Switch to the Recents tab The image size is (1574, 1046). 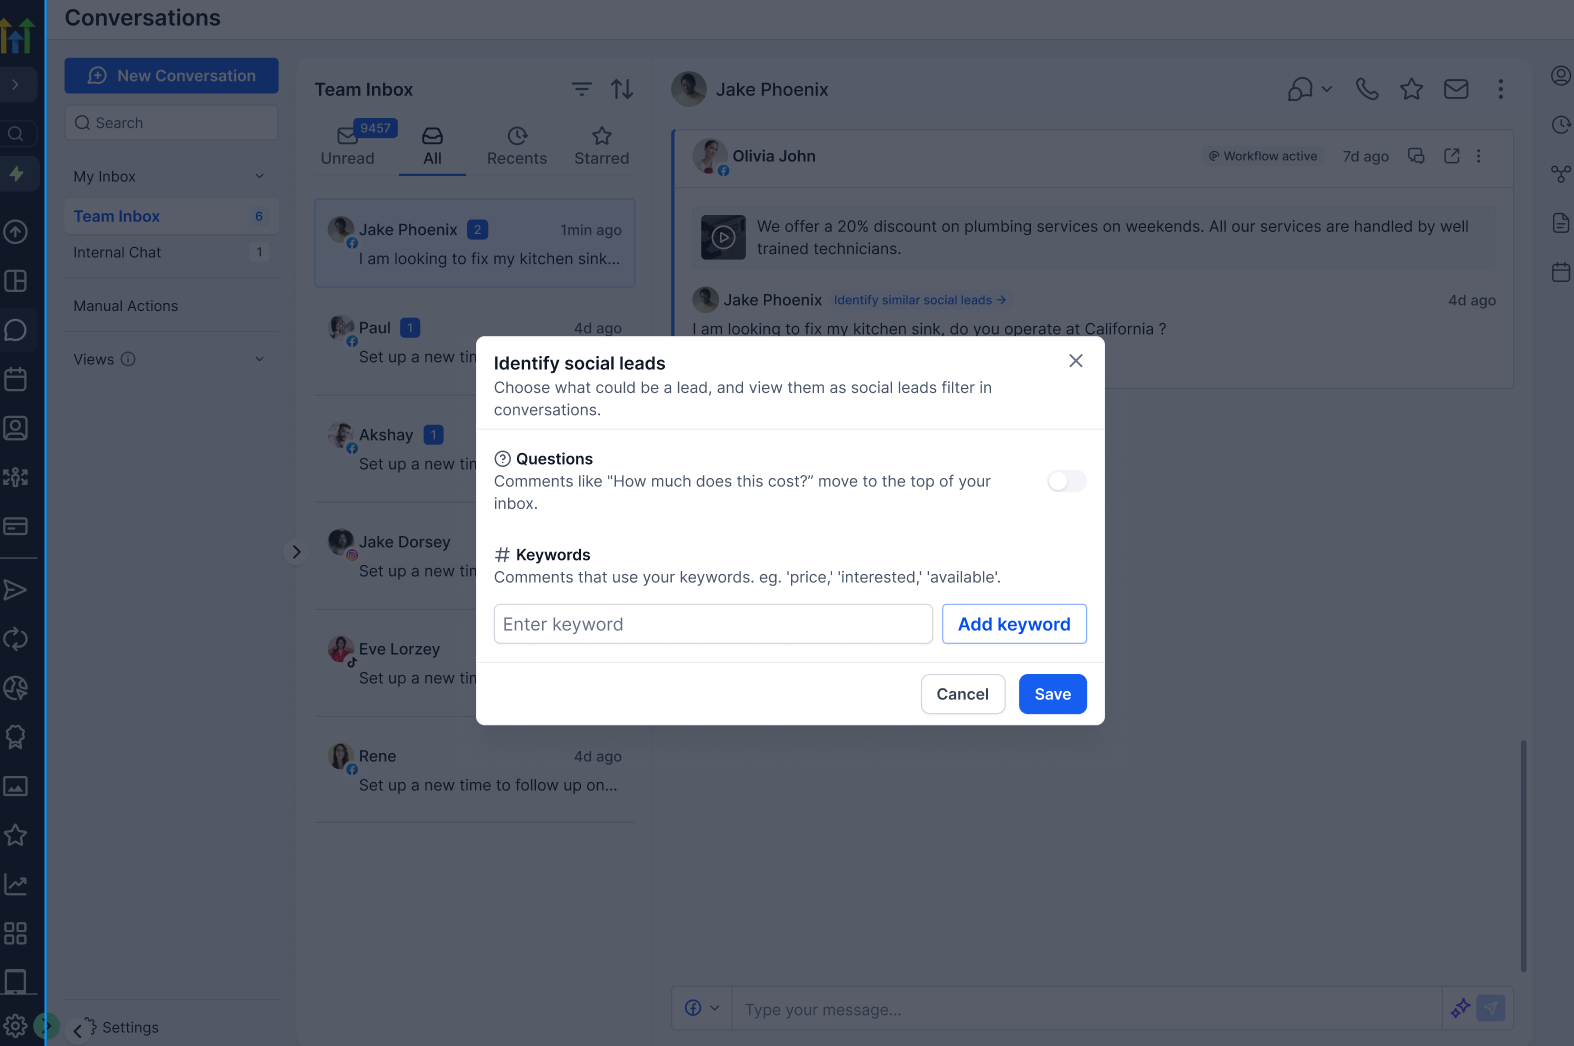point(517,146)
